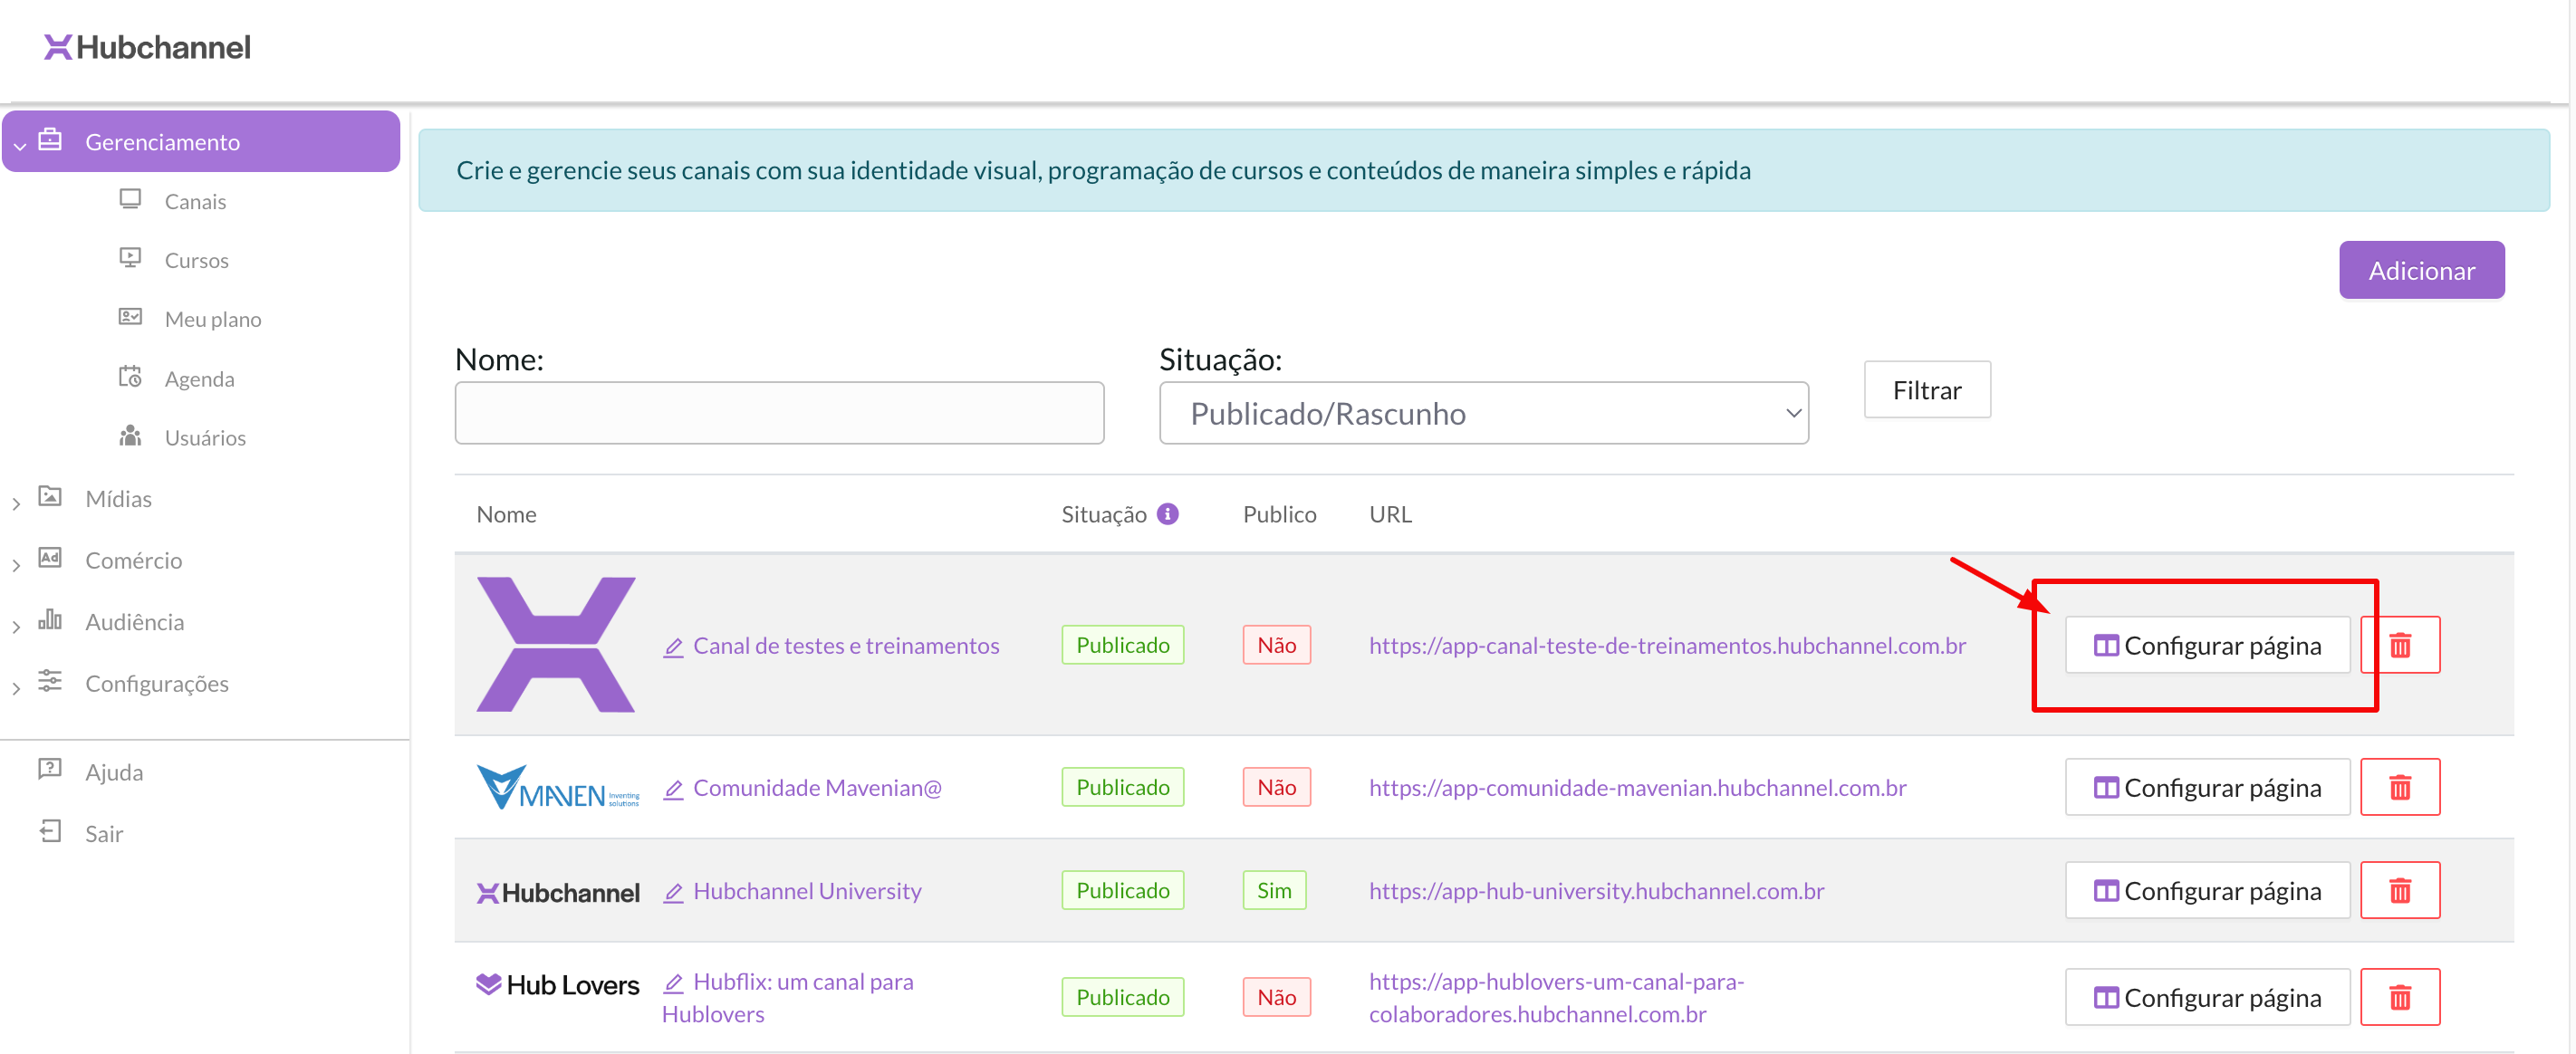This screenshot has height=1054, width=2576.
Task: Expand the Audiência sidebar section
Action: (x=134, y=622)
